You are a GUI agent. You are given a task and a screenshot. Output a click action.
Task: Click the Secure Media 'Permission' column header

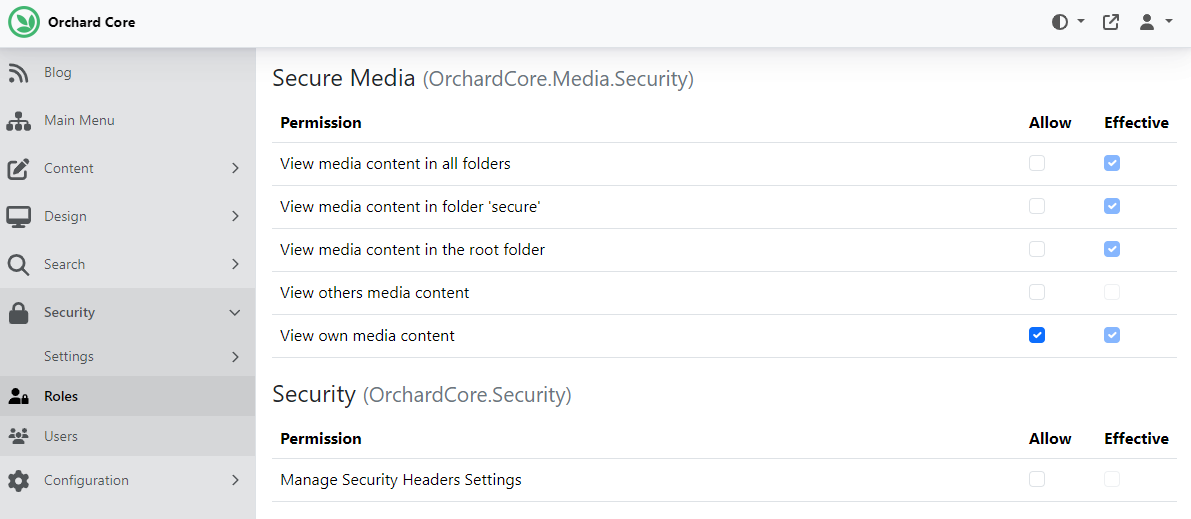[x=321, y=122]
